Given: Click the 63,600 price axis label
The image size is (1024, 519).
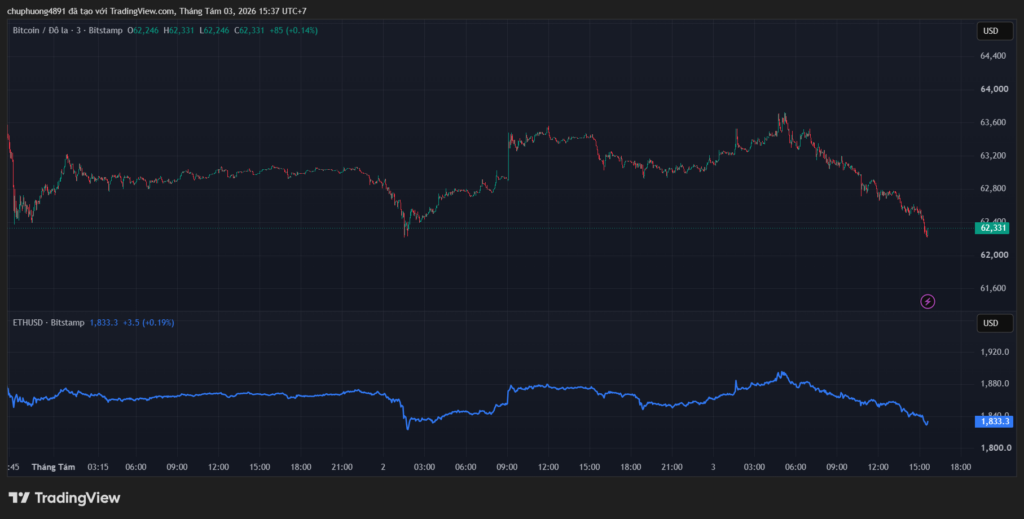Looking at the screenshot, I should 993,123.
